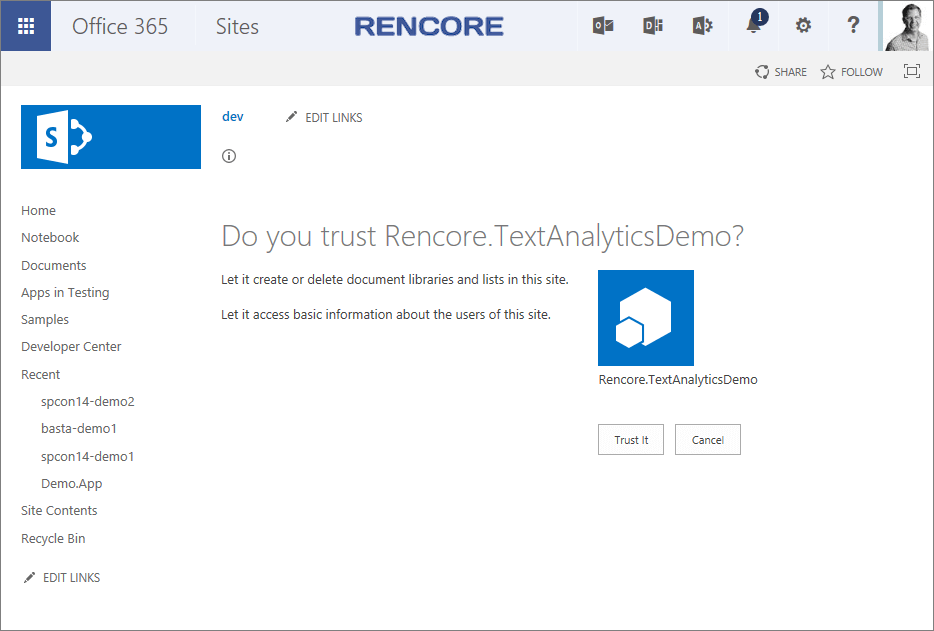Open Site Contents
934x631 pixels.
click(x=59, y=511)
